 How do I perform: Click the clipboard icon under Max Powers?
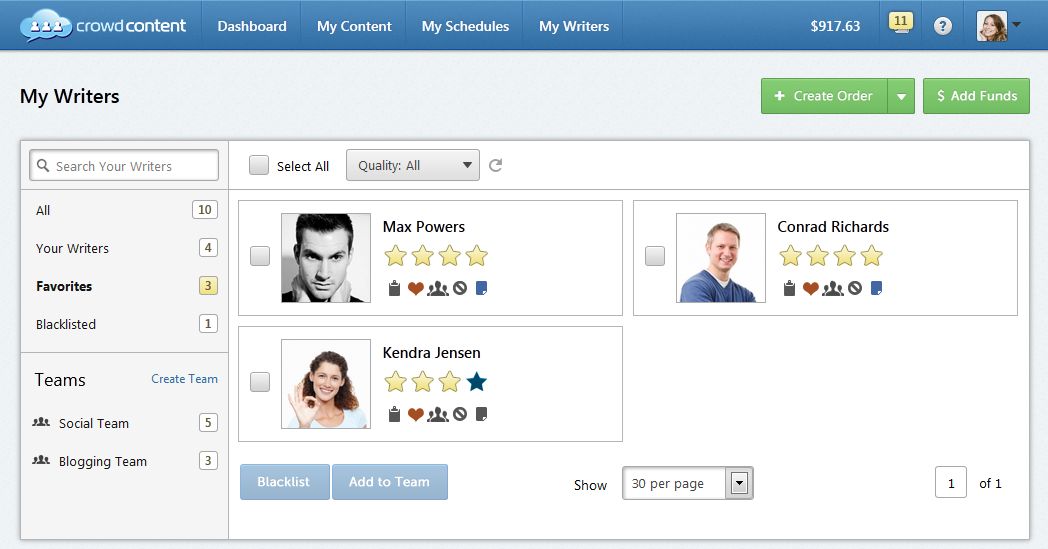coord(395,288)
